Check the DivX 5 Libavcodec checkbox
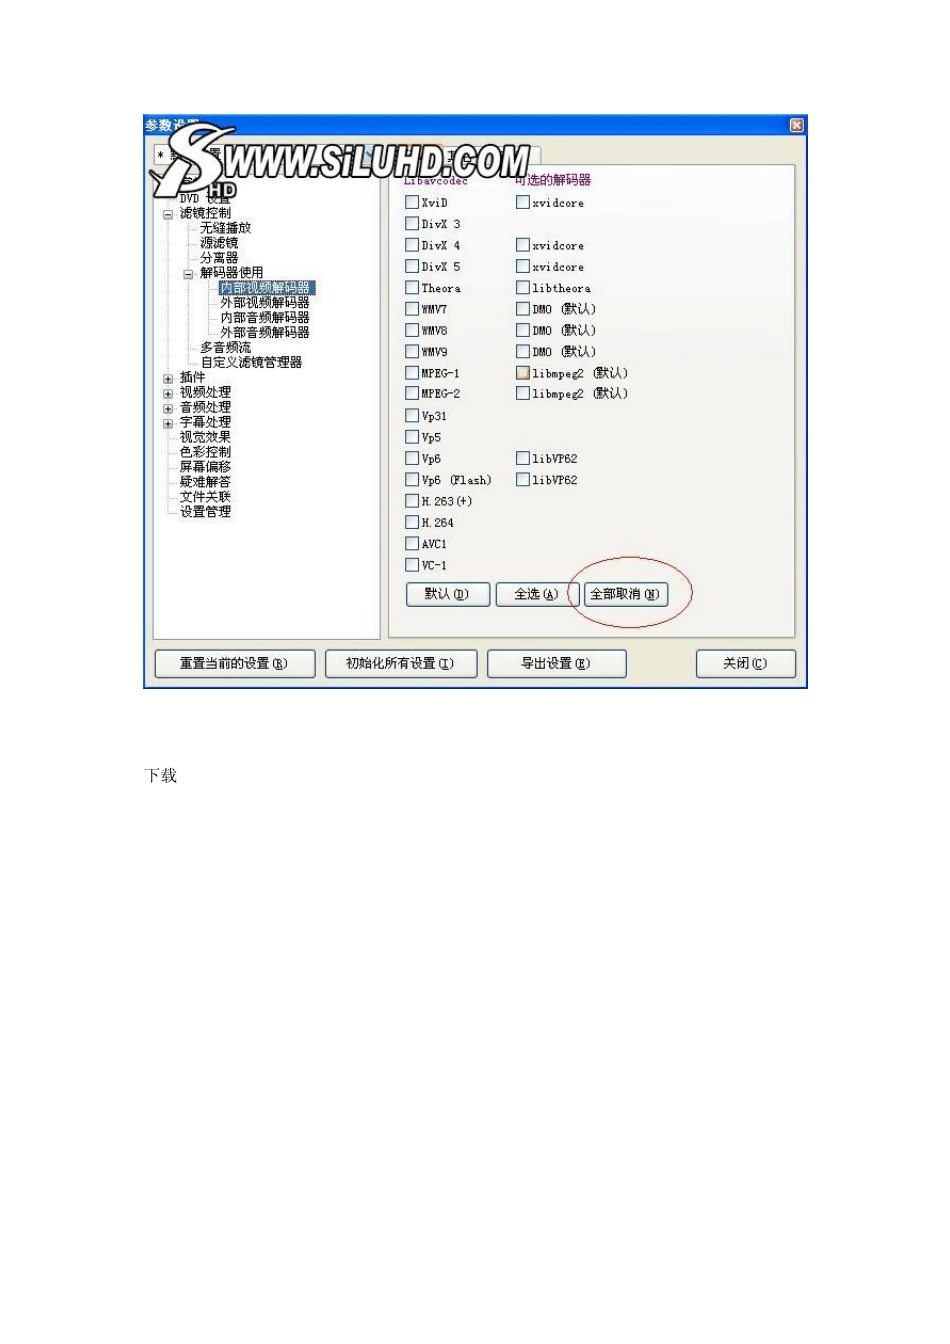This screenshot has height=1344, width=950. [x=412, y=266]
